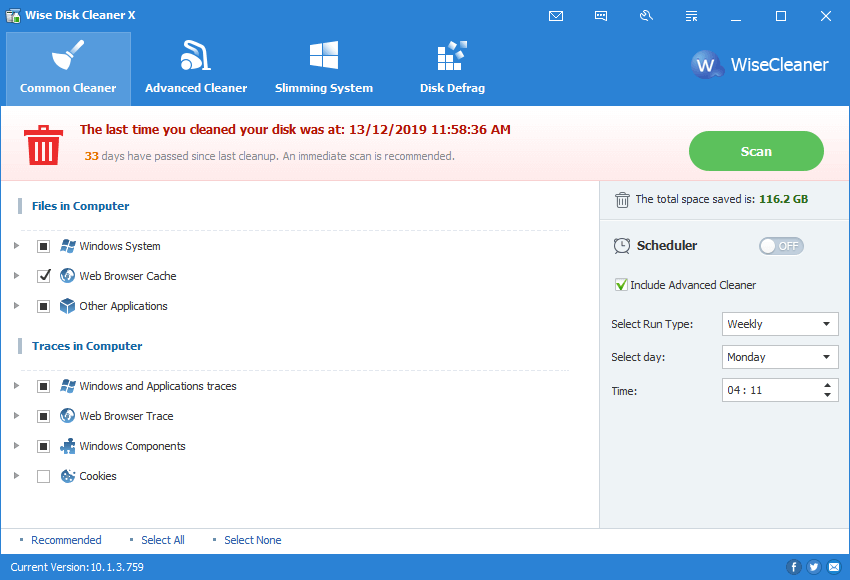Select the Recommended link
The image size is (850, 580).
point(66,540)
